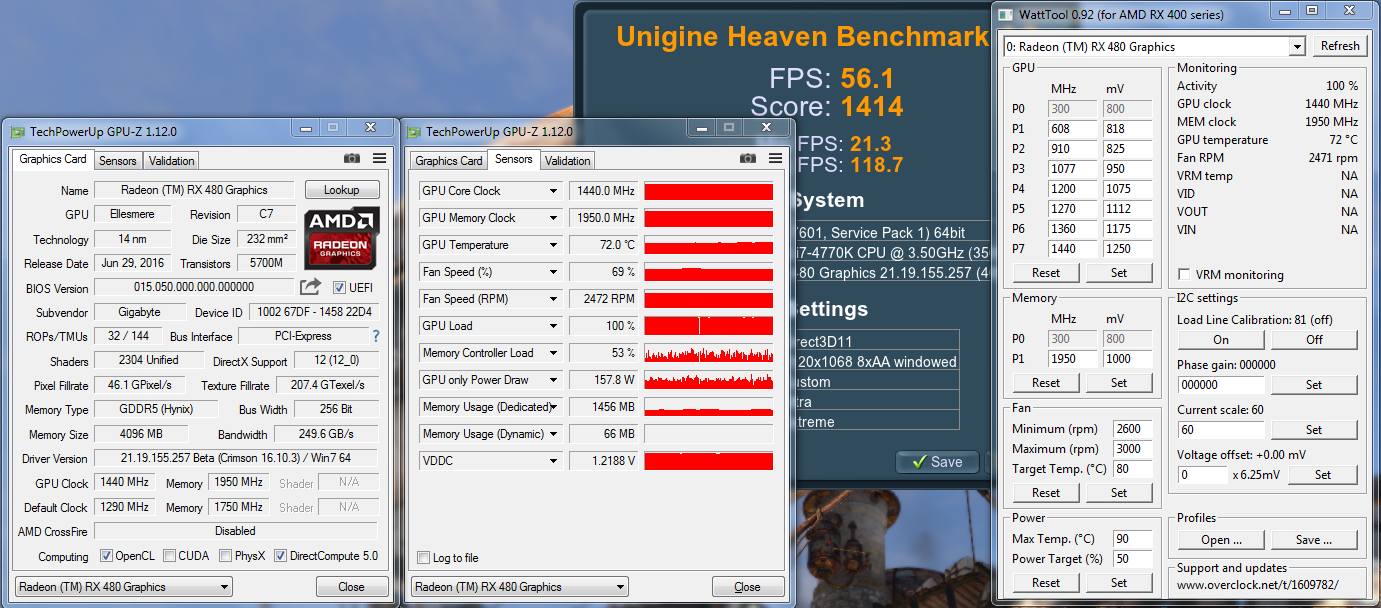The width and height of the screenshot is (1381, 608).
Task: Click Save button in Heaven Benchmark
Action: click(937, 461)
